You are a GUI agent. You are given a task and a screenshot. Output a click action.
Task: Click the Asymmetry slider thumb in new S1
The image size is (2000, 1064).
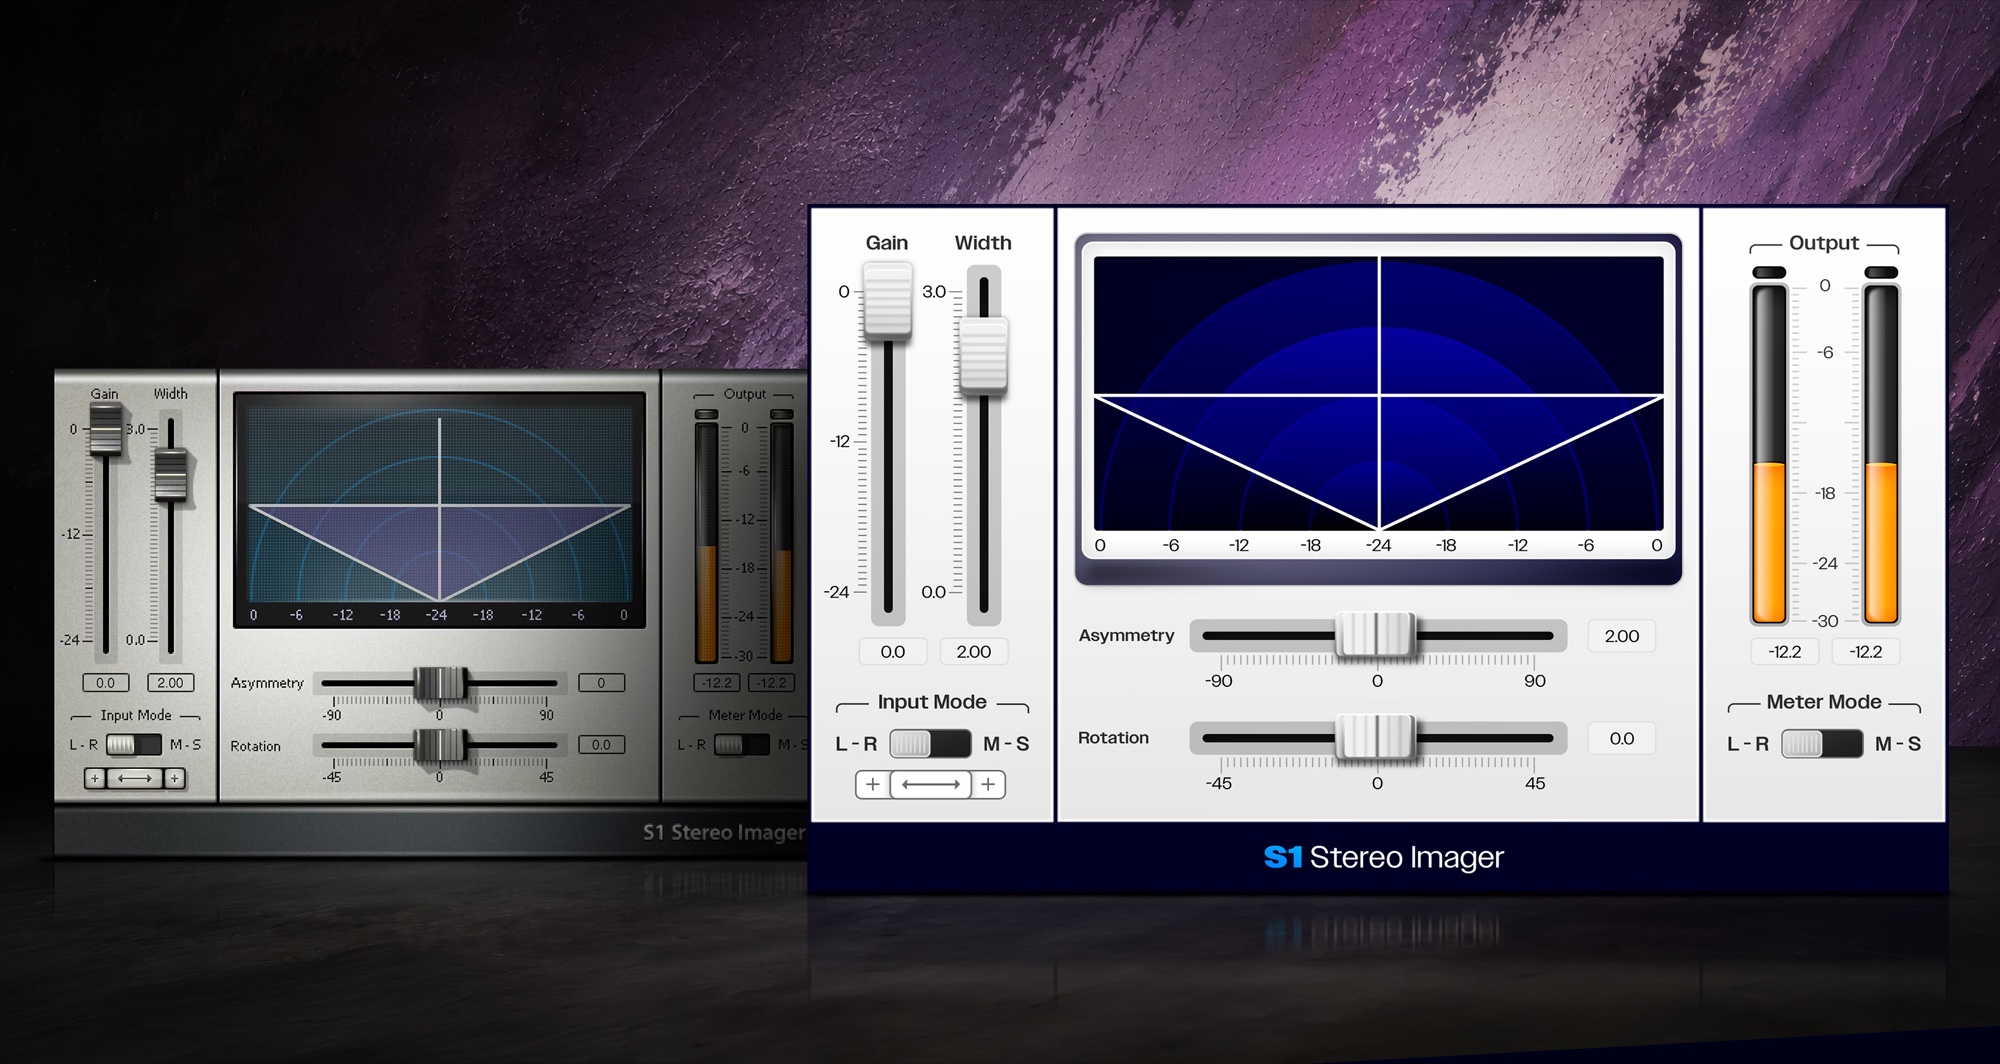click(1377, 635)
